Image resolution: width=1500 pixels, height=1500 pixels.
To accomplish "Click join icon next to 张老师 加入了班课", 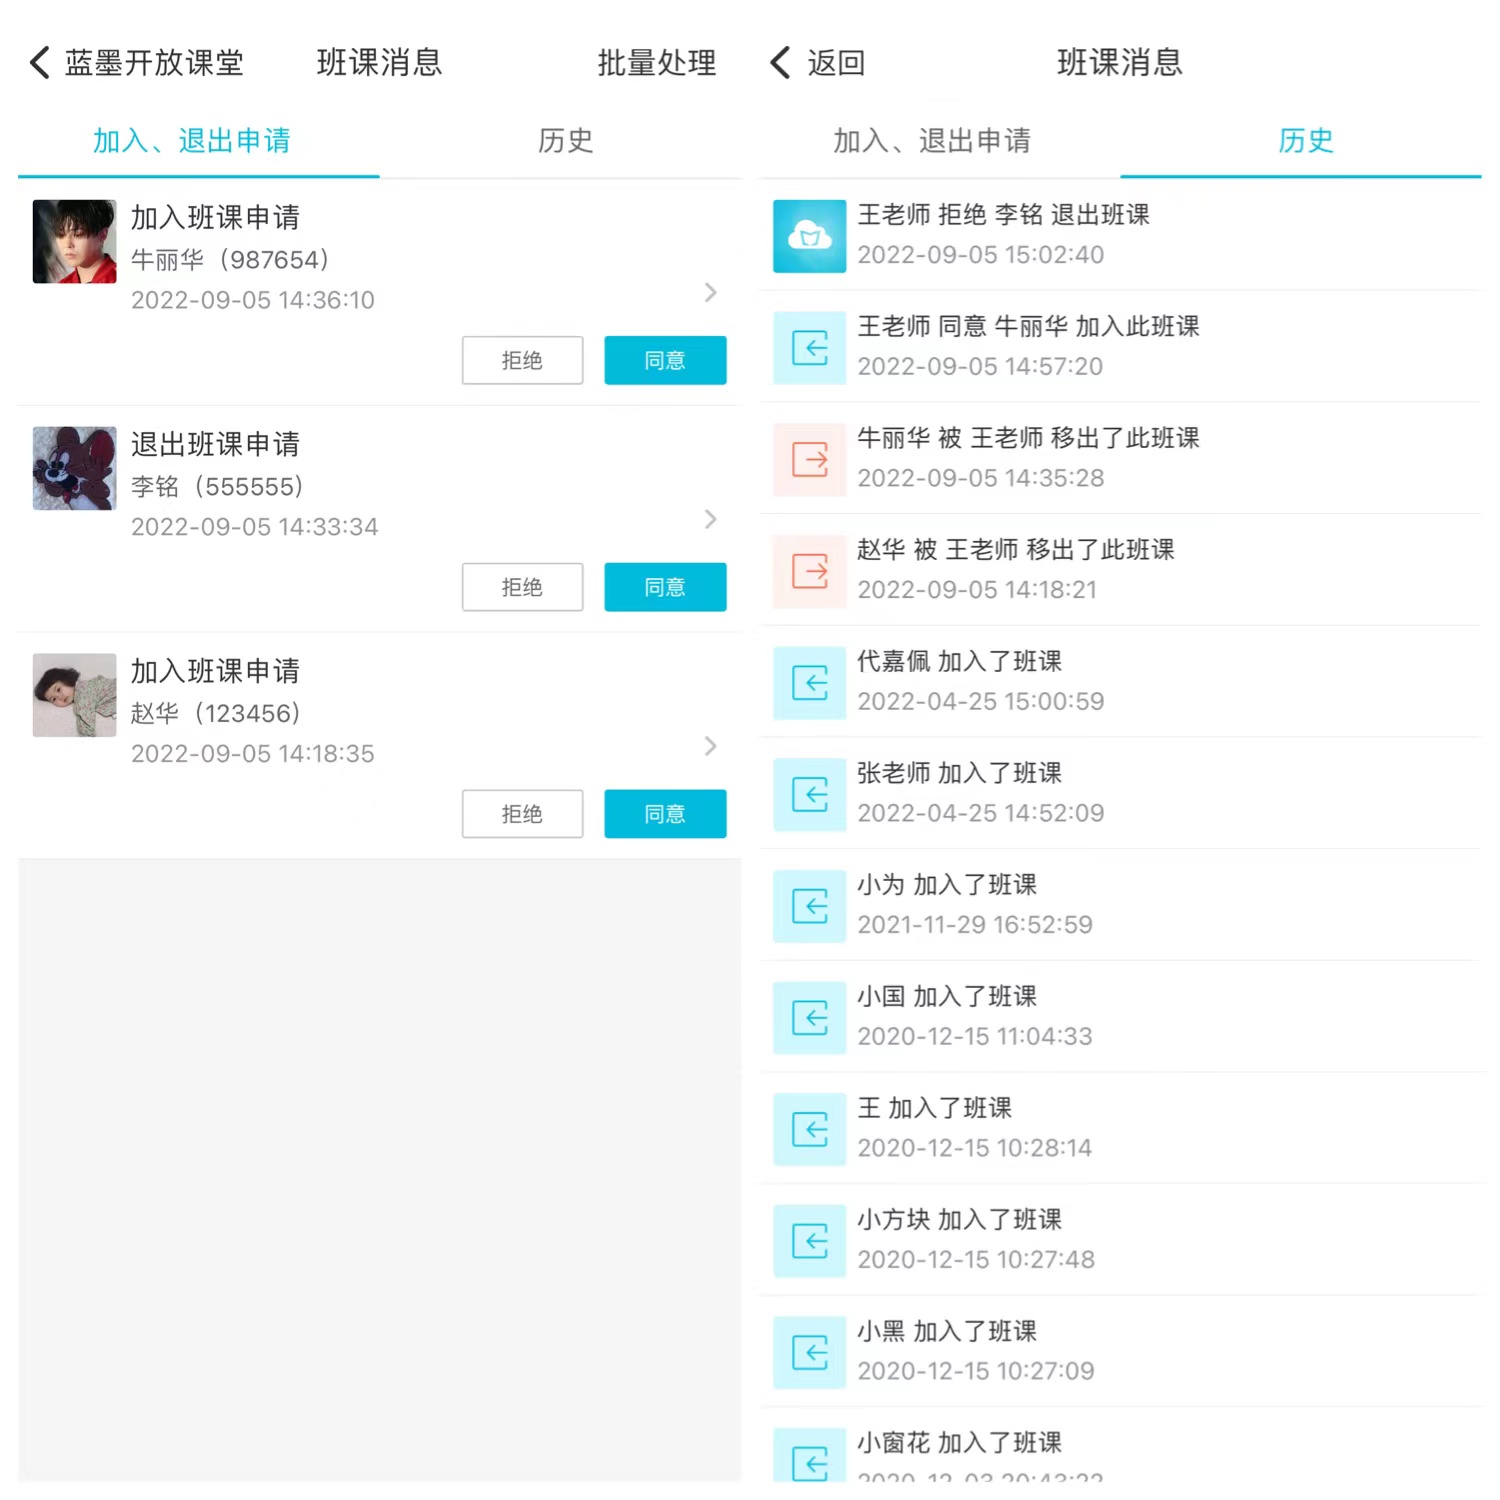I will [809, 795].
